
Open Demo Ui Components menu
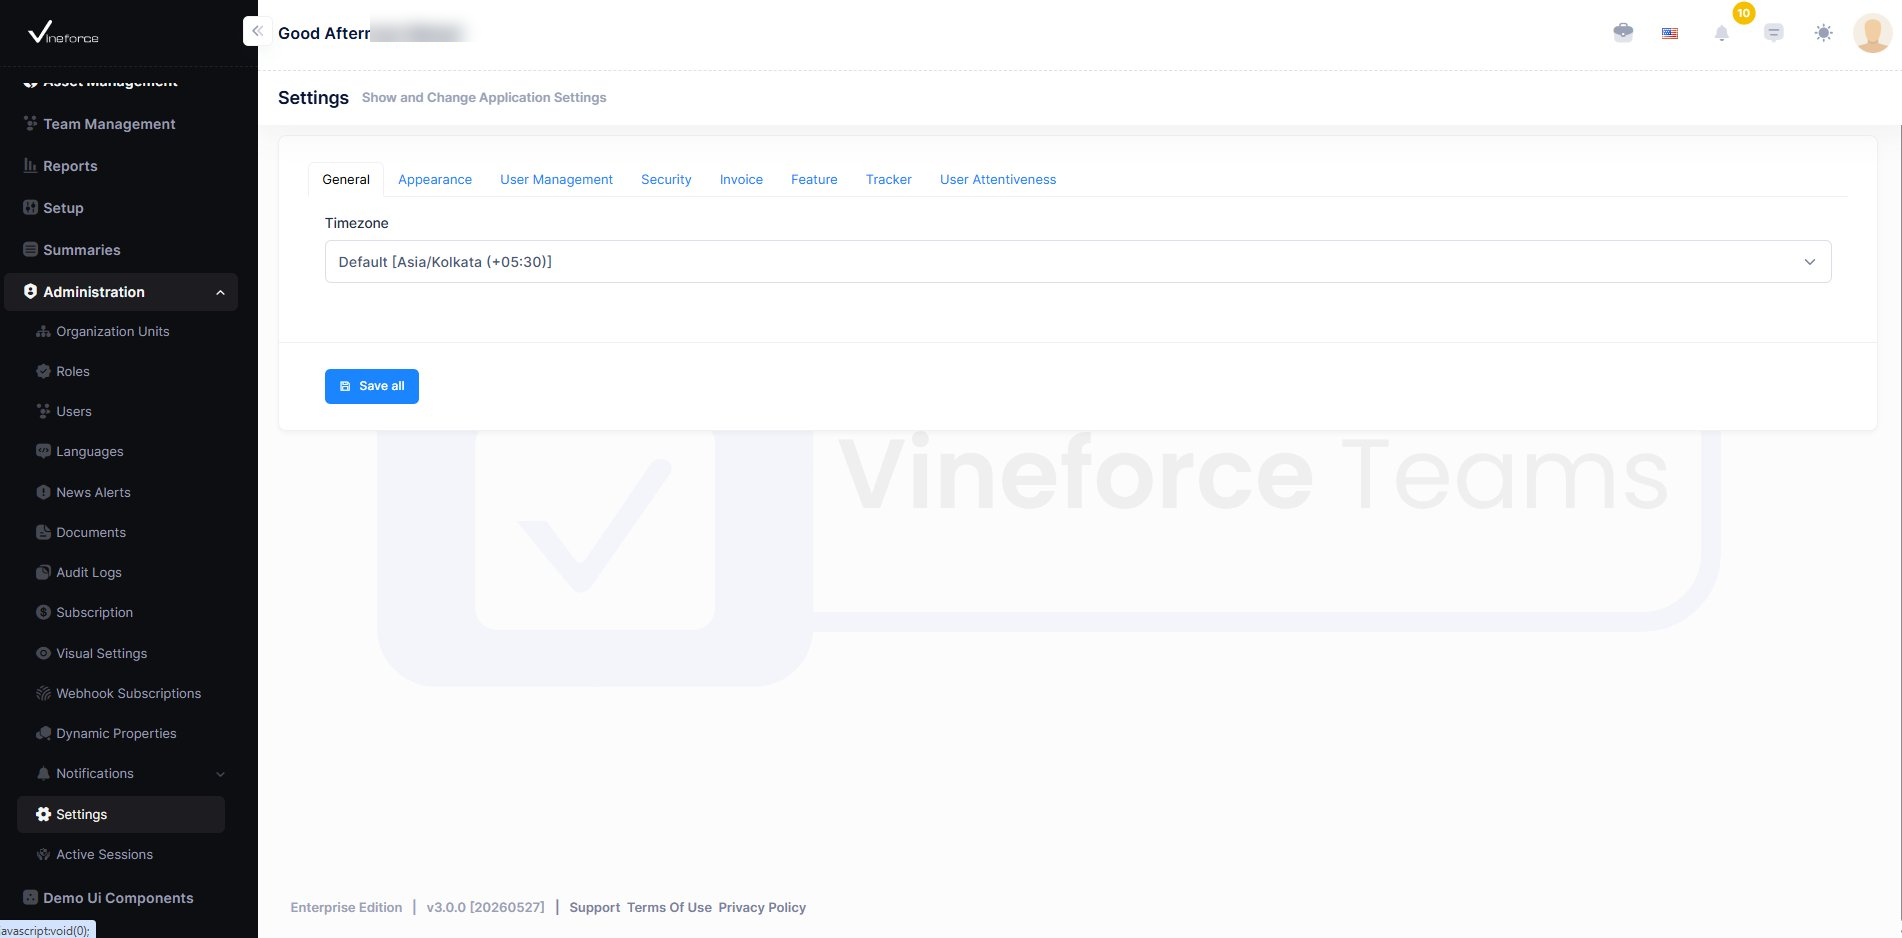[x=118, y=898]
